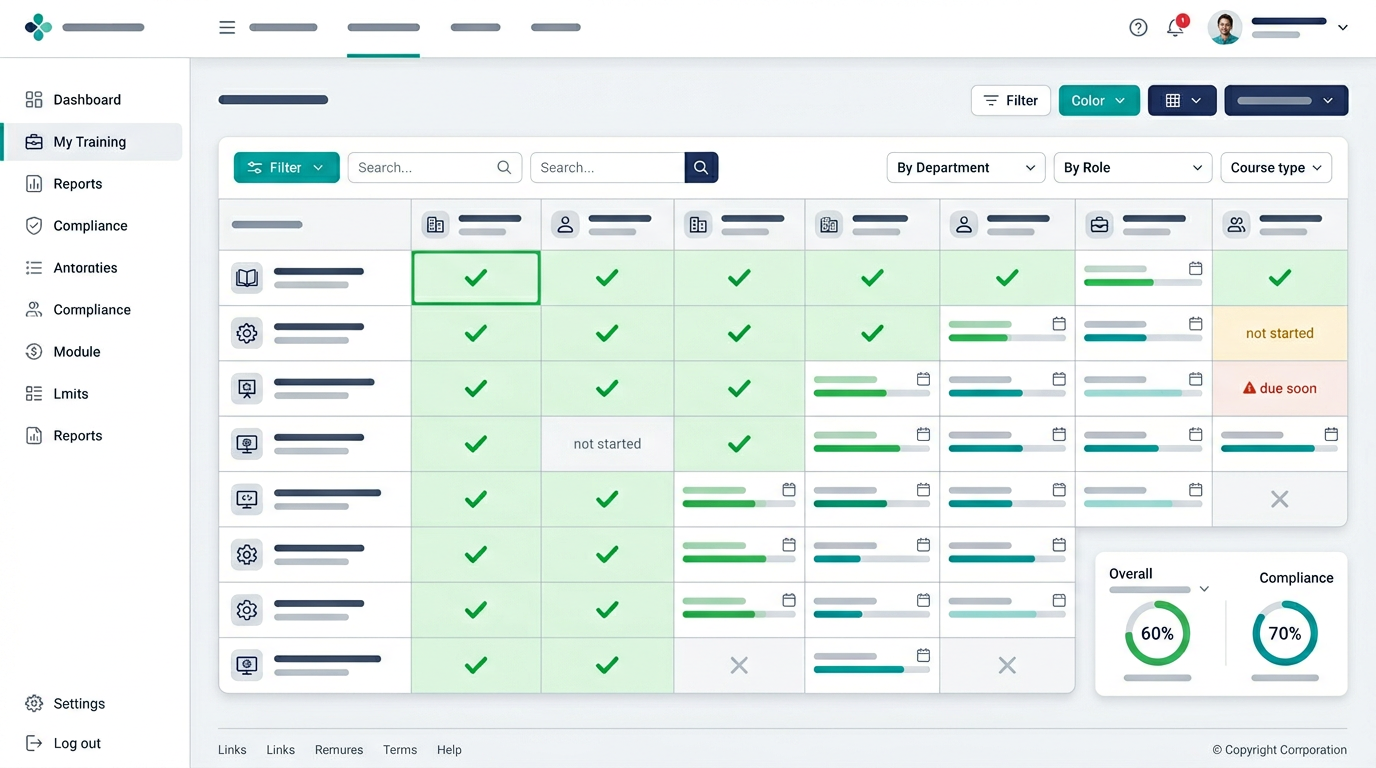The height and width of the screenshot is (768, 1376).
Task: Click the Compliance 70% donut chart
Action: pos(1285,633)
